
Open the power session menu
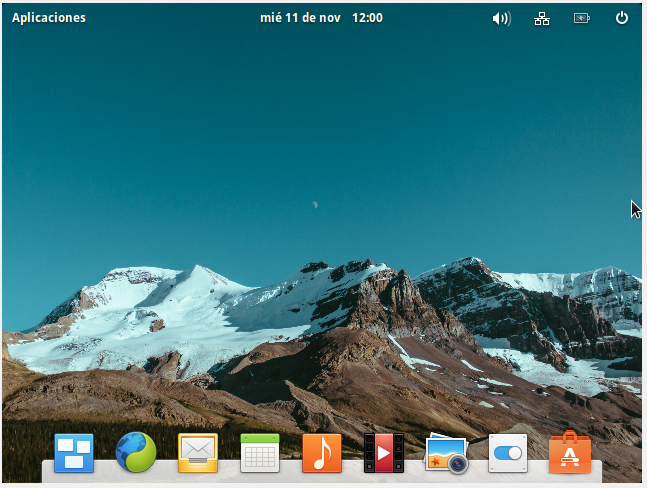coord(622,18)
